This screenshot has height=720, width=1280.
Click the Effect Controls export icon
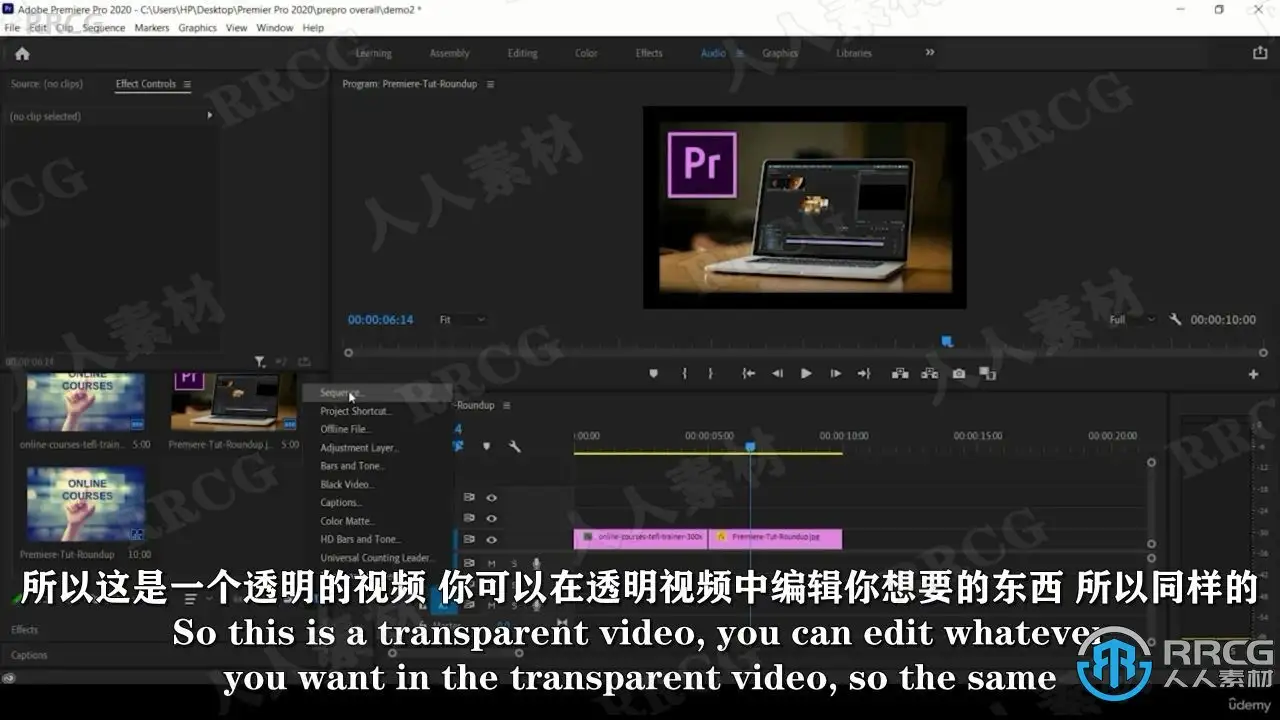click(x=304, y=361)
